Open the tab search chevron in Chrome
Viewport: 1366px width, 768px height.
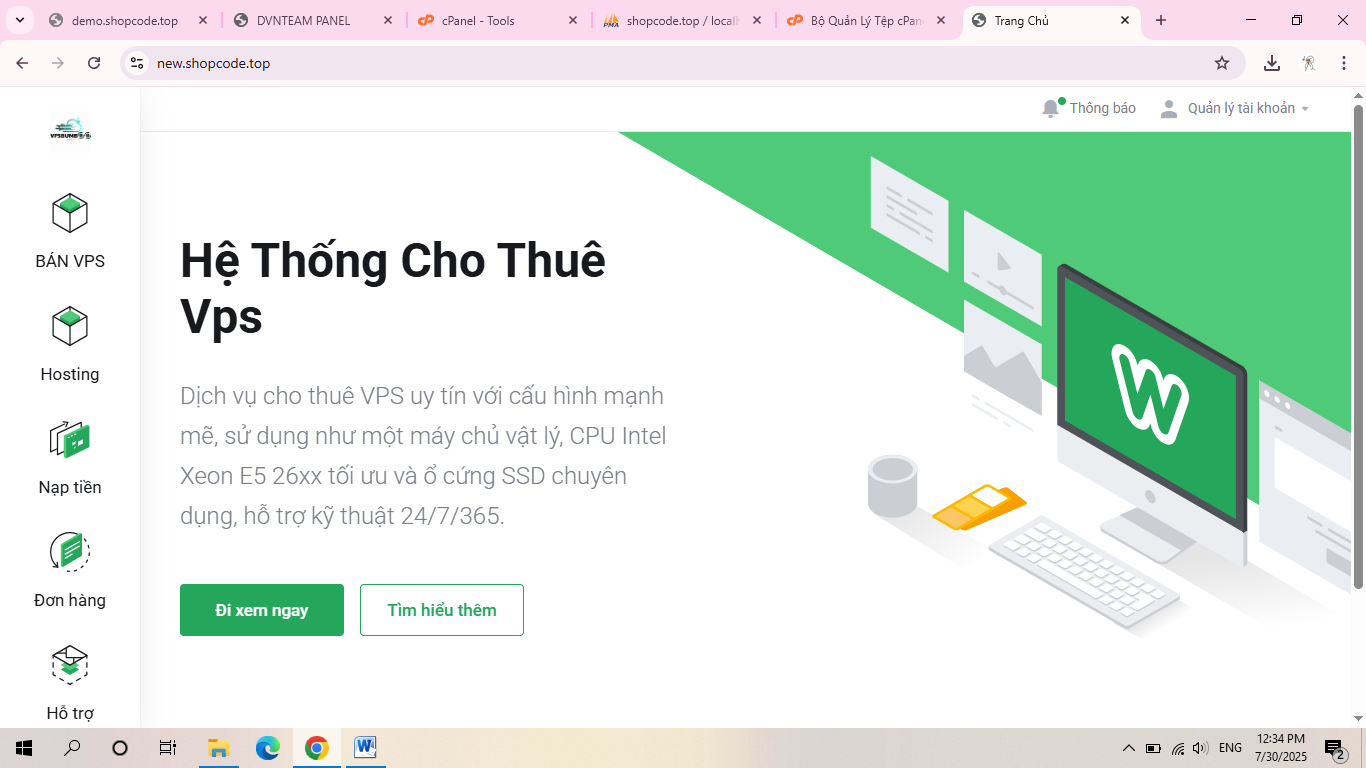click(x=19, y=20)
